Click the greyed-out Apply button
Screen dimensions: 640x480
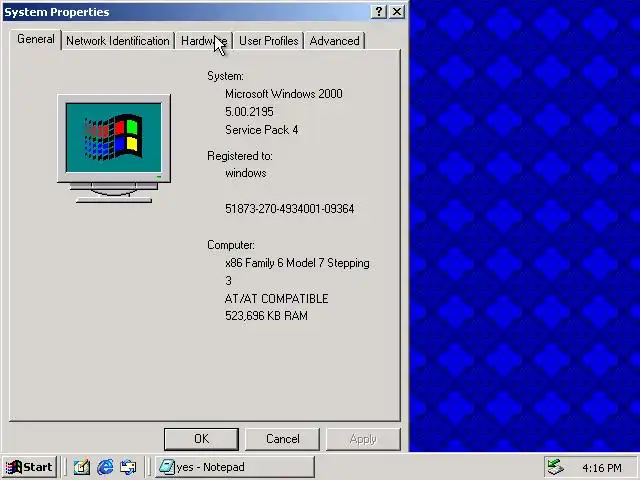[x=363, y=439]
